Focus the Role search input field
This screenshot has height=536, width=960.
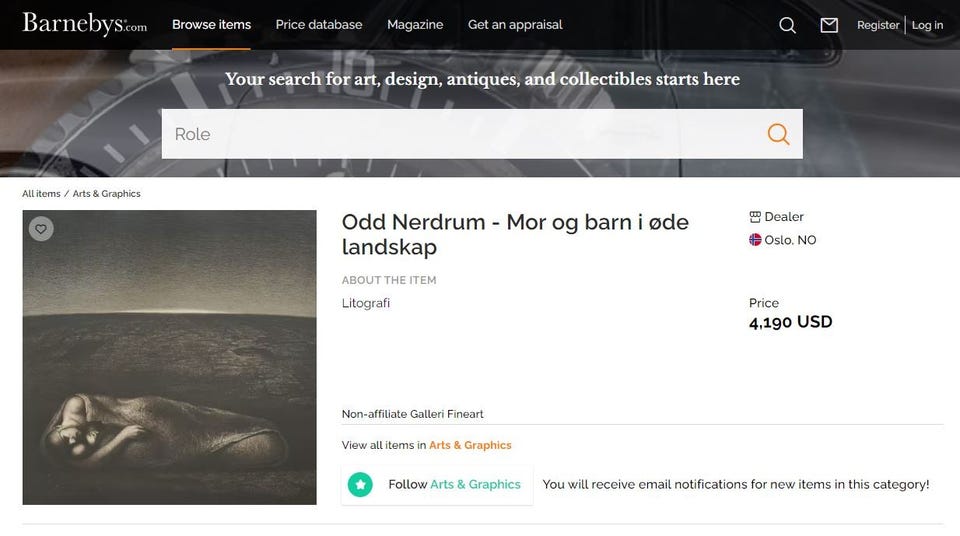459,134
